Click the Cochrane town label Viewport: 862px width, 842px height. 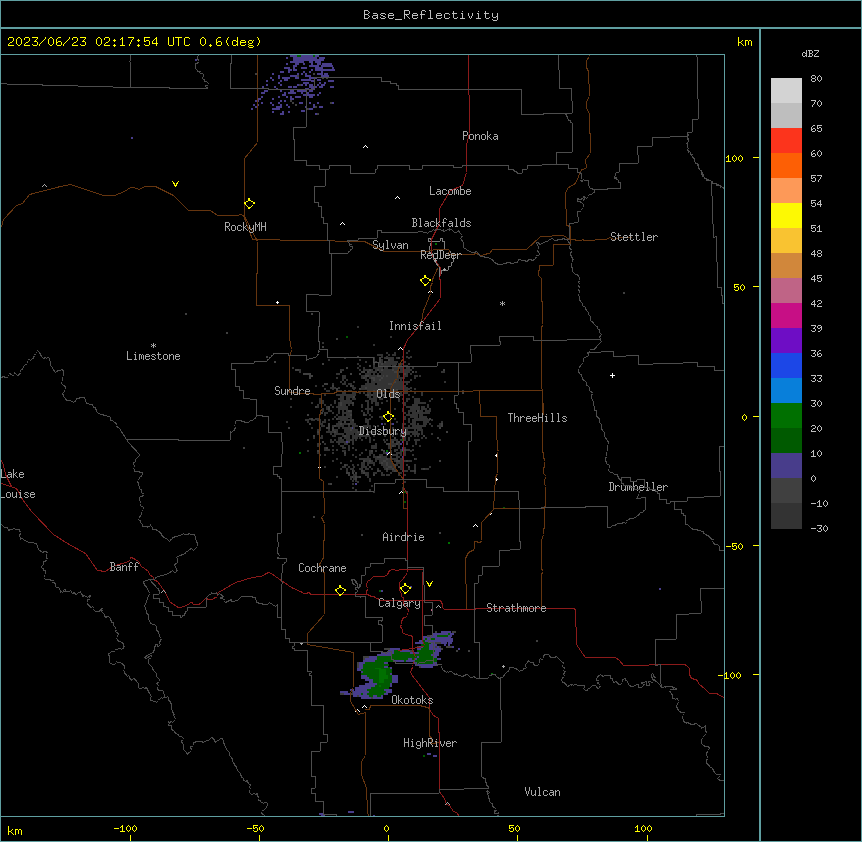click(x=322, y=568)
